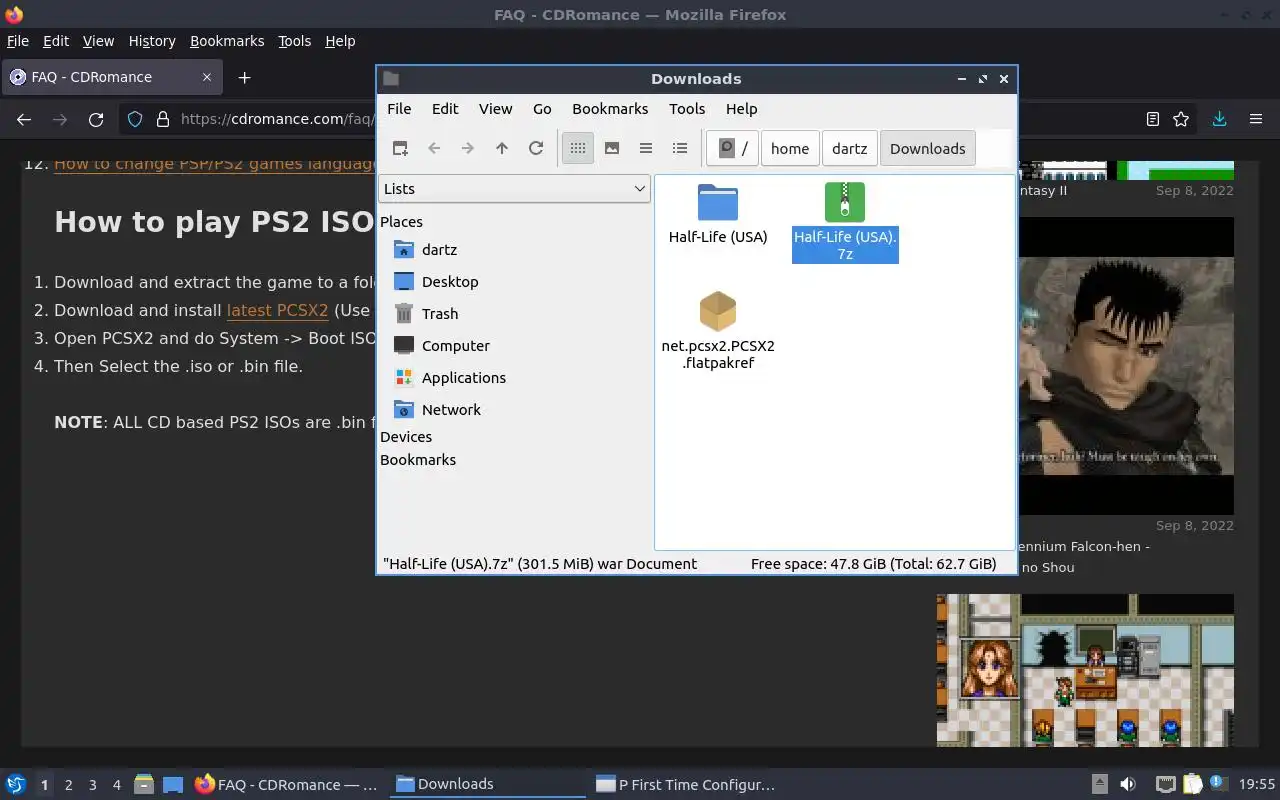This screenshot has width=1280, height=800.
Task: Open the file manager File menu
Action: tap(399, 109)
